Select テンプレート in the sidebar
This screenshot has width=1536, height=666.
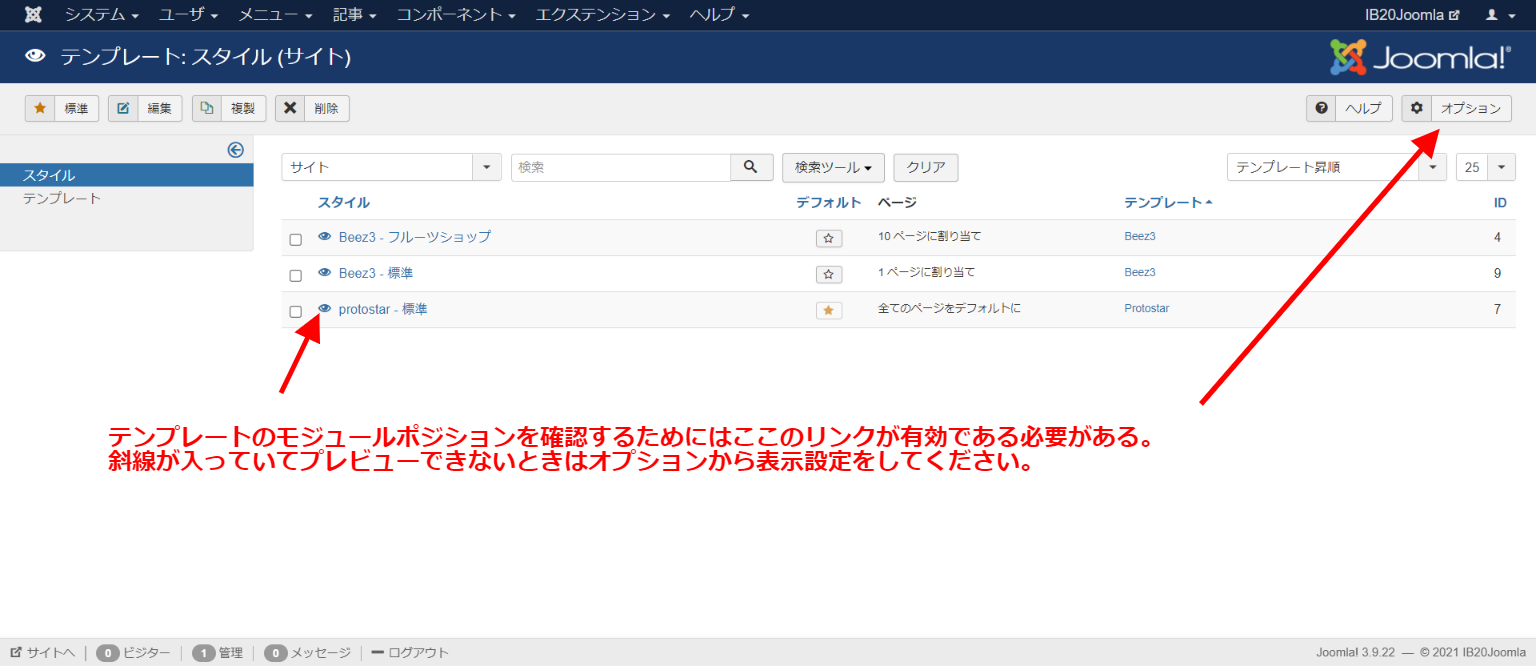[x=62, y=198]
